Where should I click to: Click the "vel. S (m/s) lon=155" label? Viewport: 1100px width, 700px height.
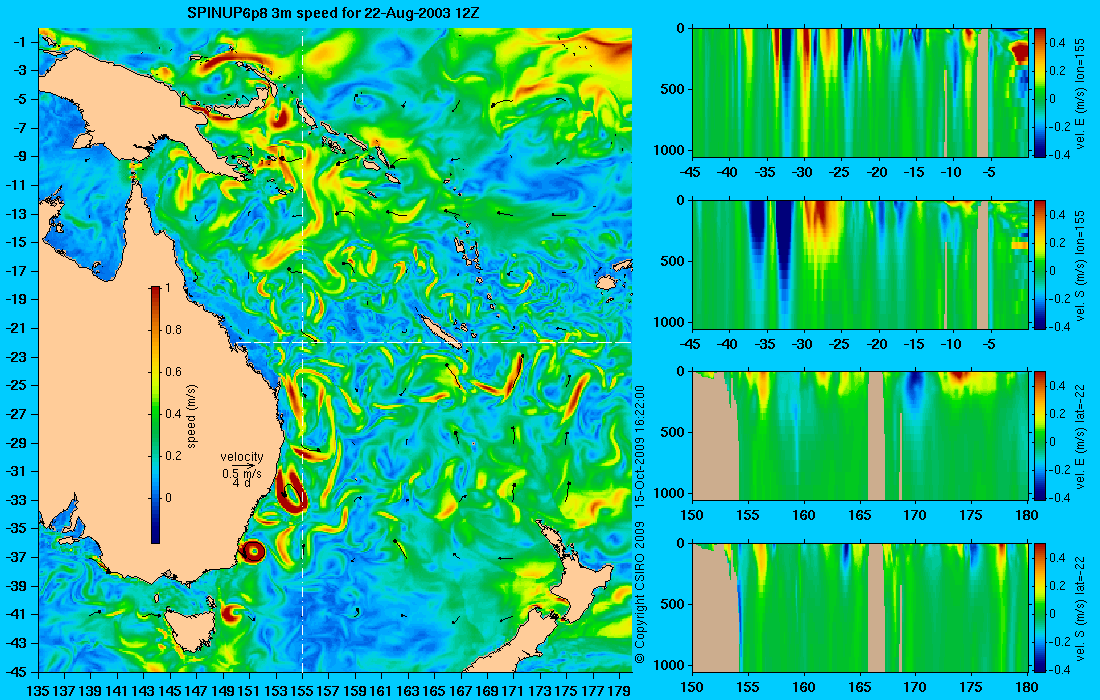1082,265
